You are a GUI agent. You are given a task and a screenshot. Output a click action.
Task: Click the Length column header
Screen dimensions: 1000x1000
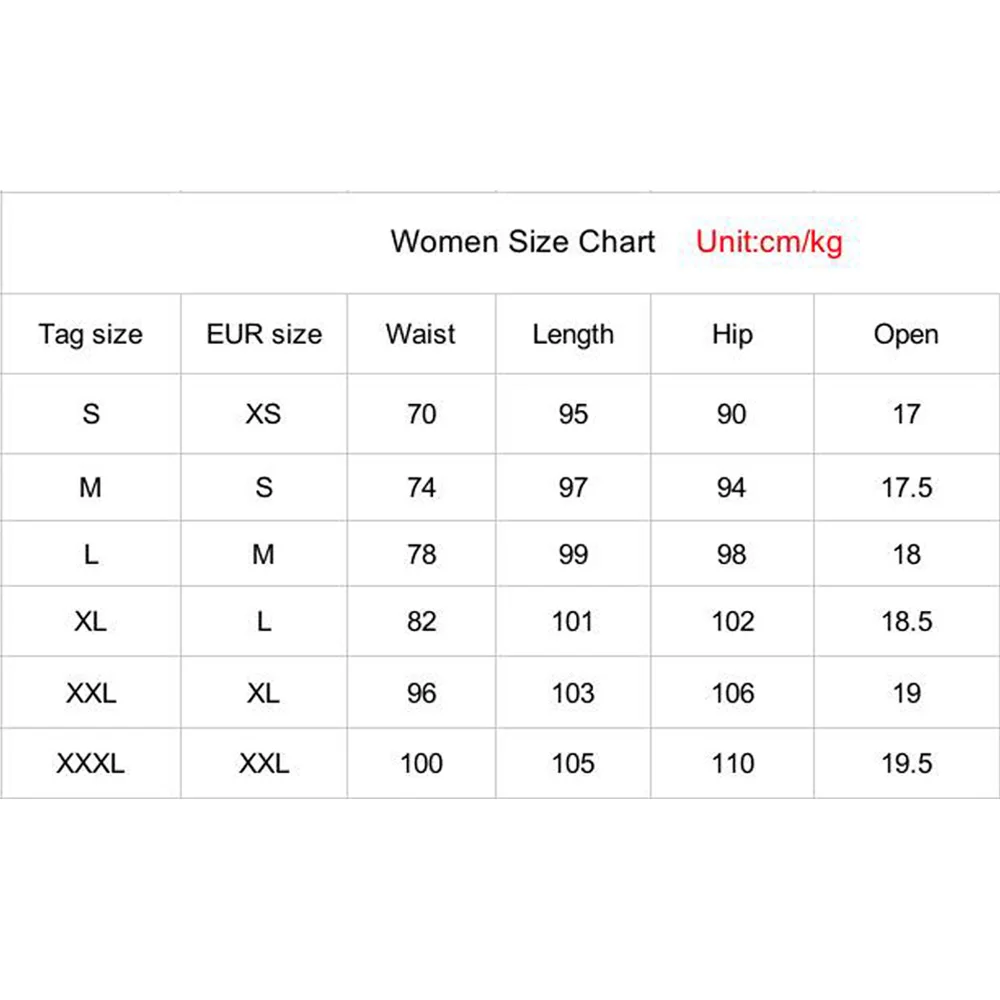click(573, 335)
